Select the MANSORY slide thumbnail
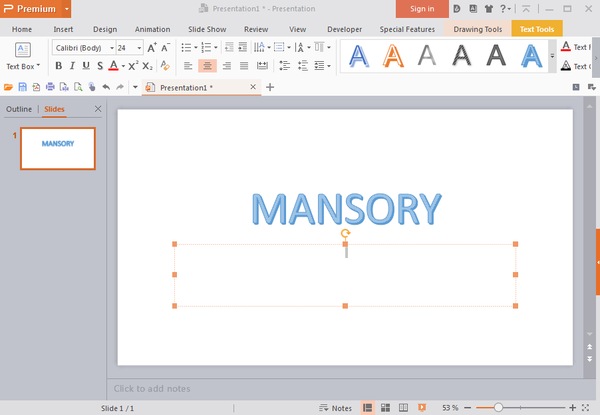This screenshot has width=600, height=415. point(58,148)
